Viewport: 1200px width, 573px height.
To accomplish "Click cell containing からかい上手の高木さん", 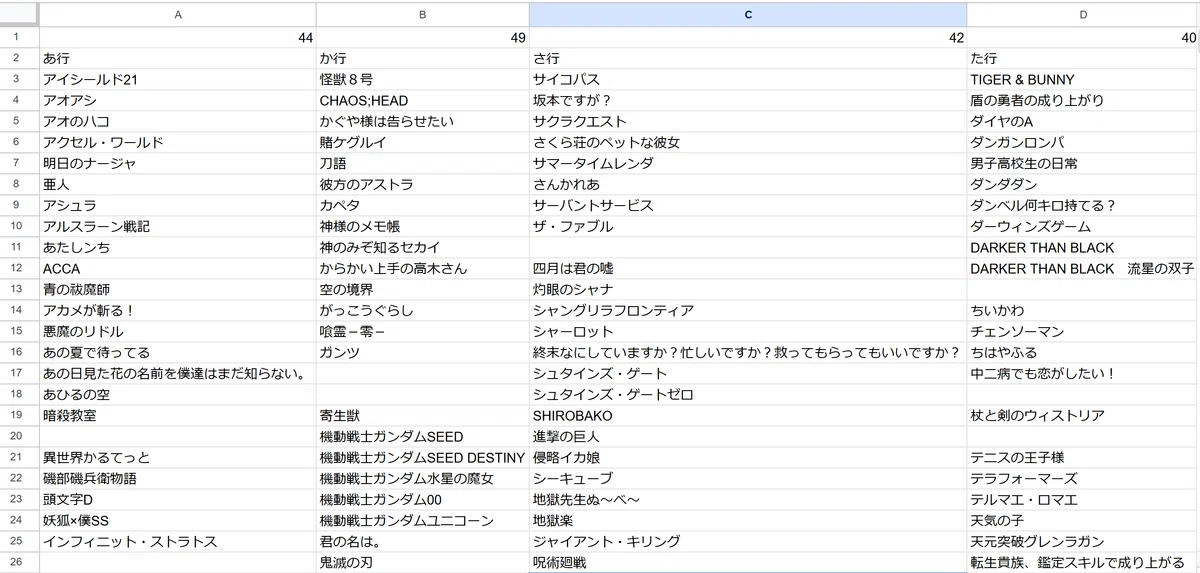I will point(423,269).
